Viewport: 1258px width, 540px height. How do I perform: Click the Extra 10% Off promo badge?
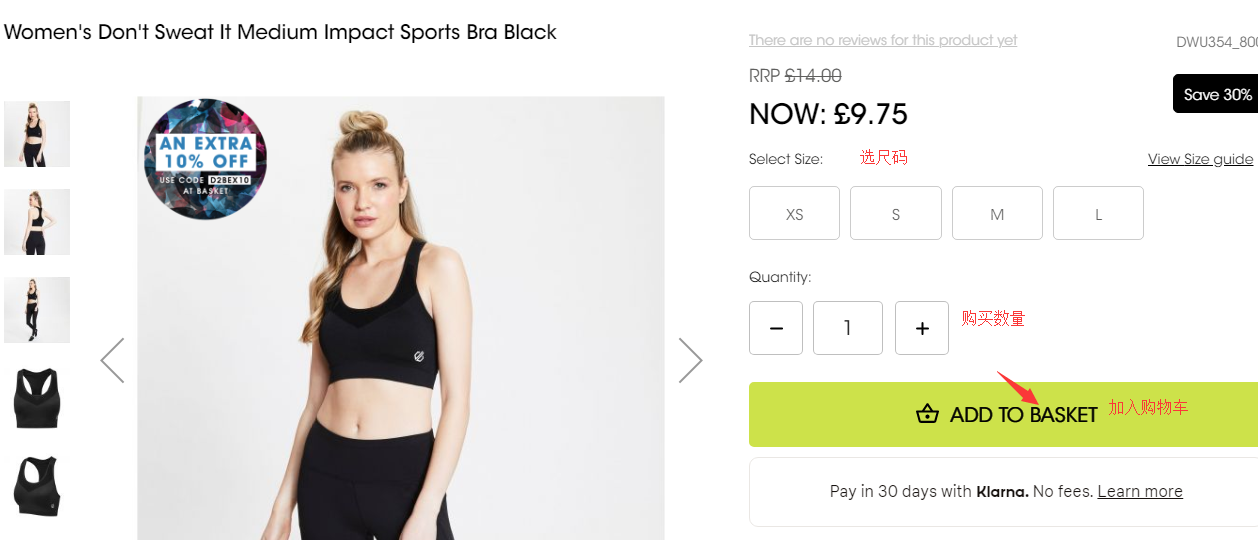pyautogui.click(x=206, y=159)
